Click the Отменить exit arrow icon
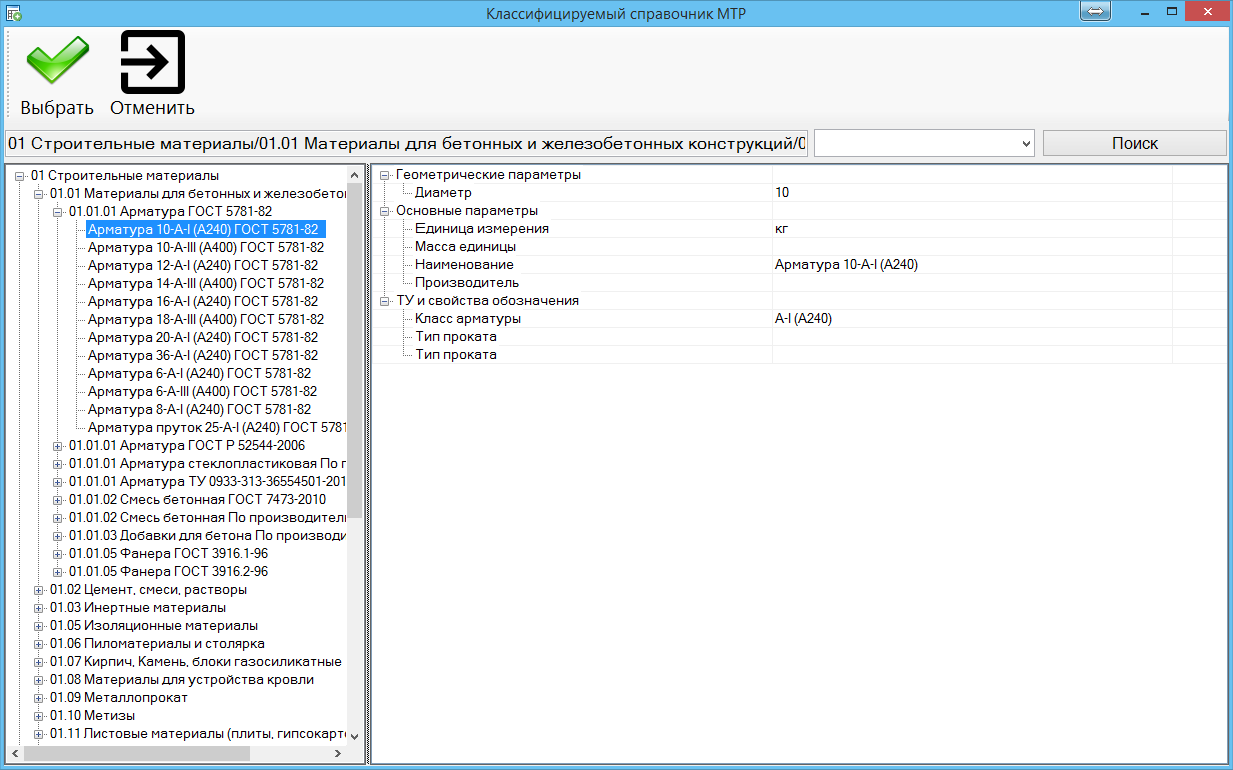The image size is (1233, 770). 152,62
